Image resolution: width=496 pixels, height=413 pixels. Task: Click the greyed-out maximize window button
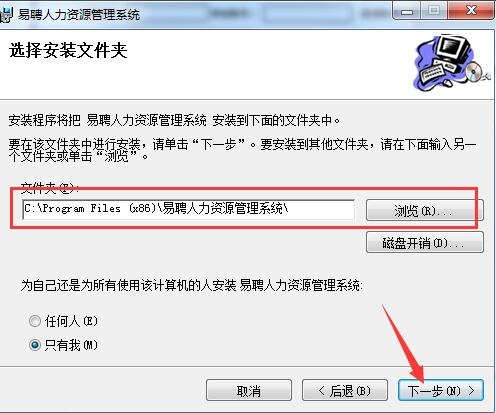pos(434,12)
